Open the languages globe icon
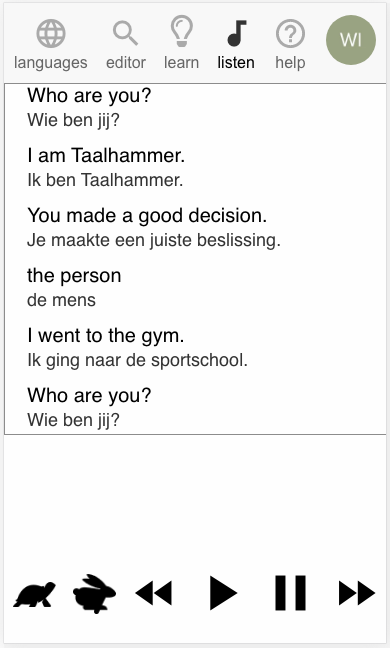 point(51,33)
